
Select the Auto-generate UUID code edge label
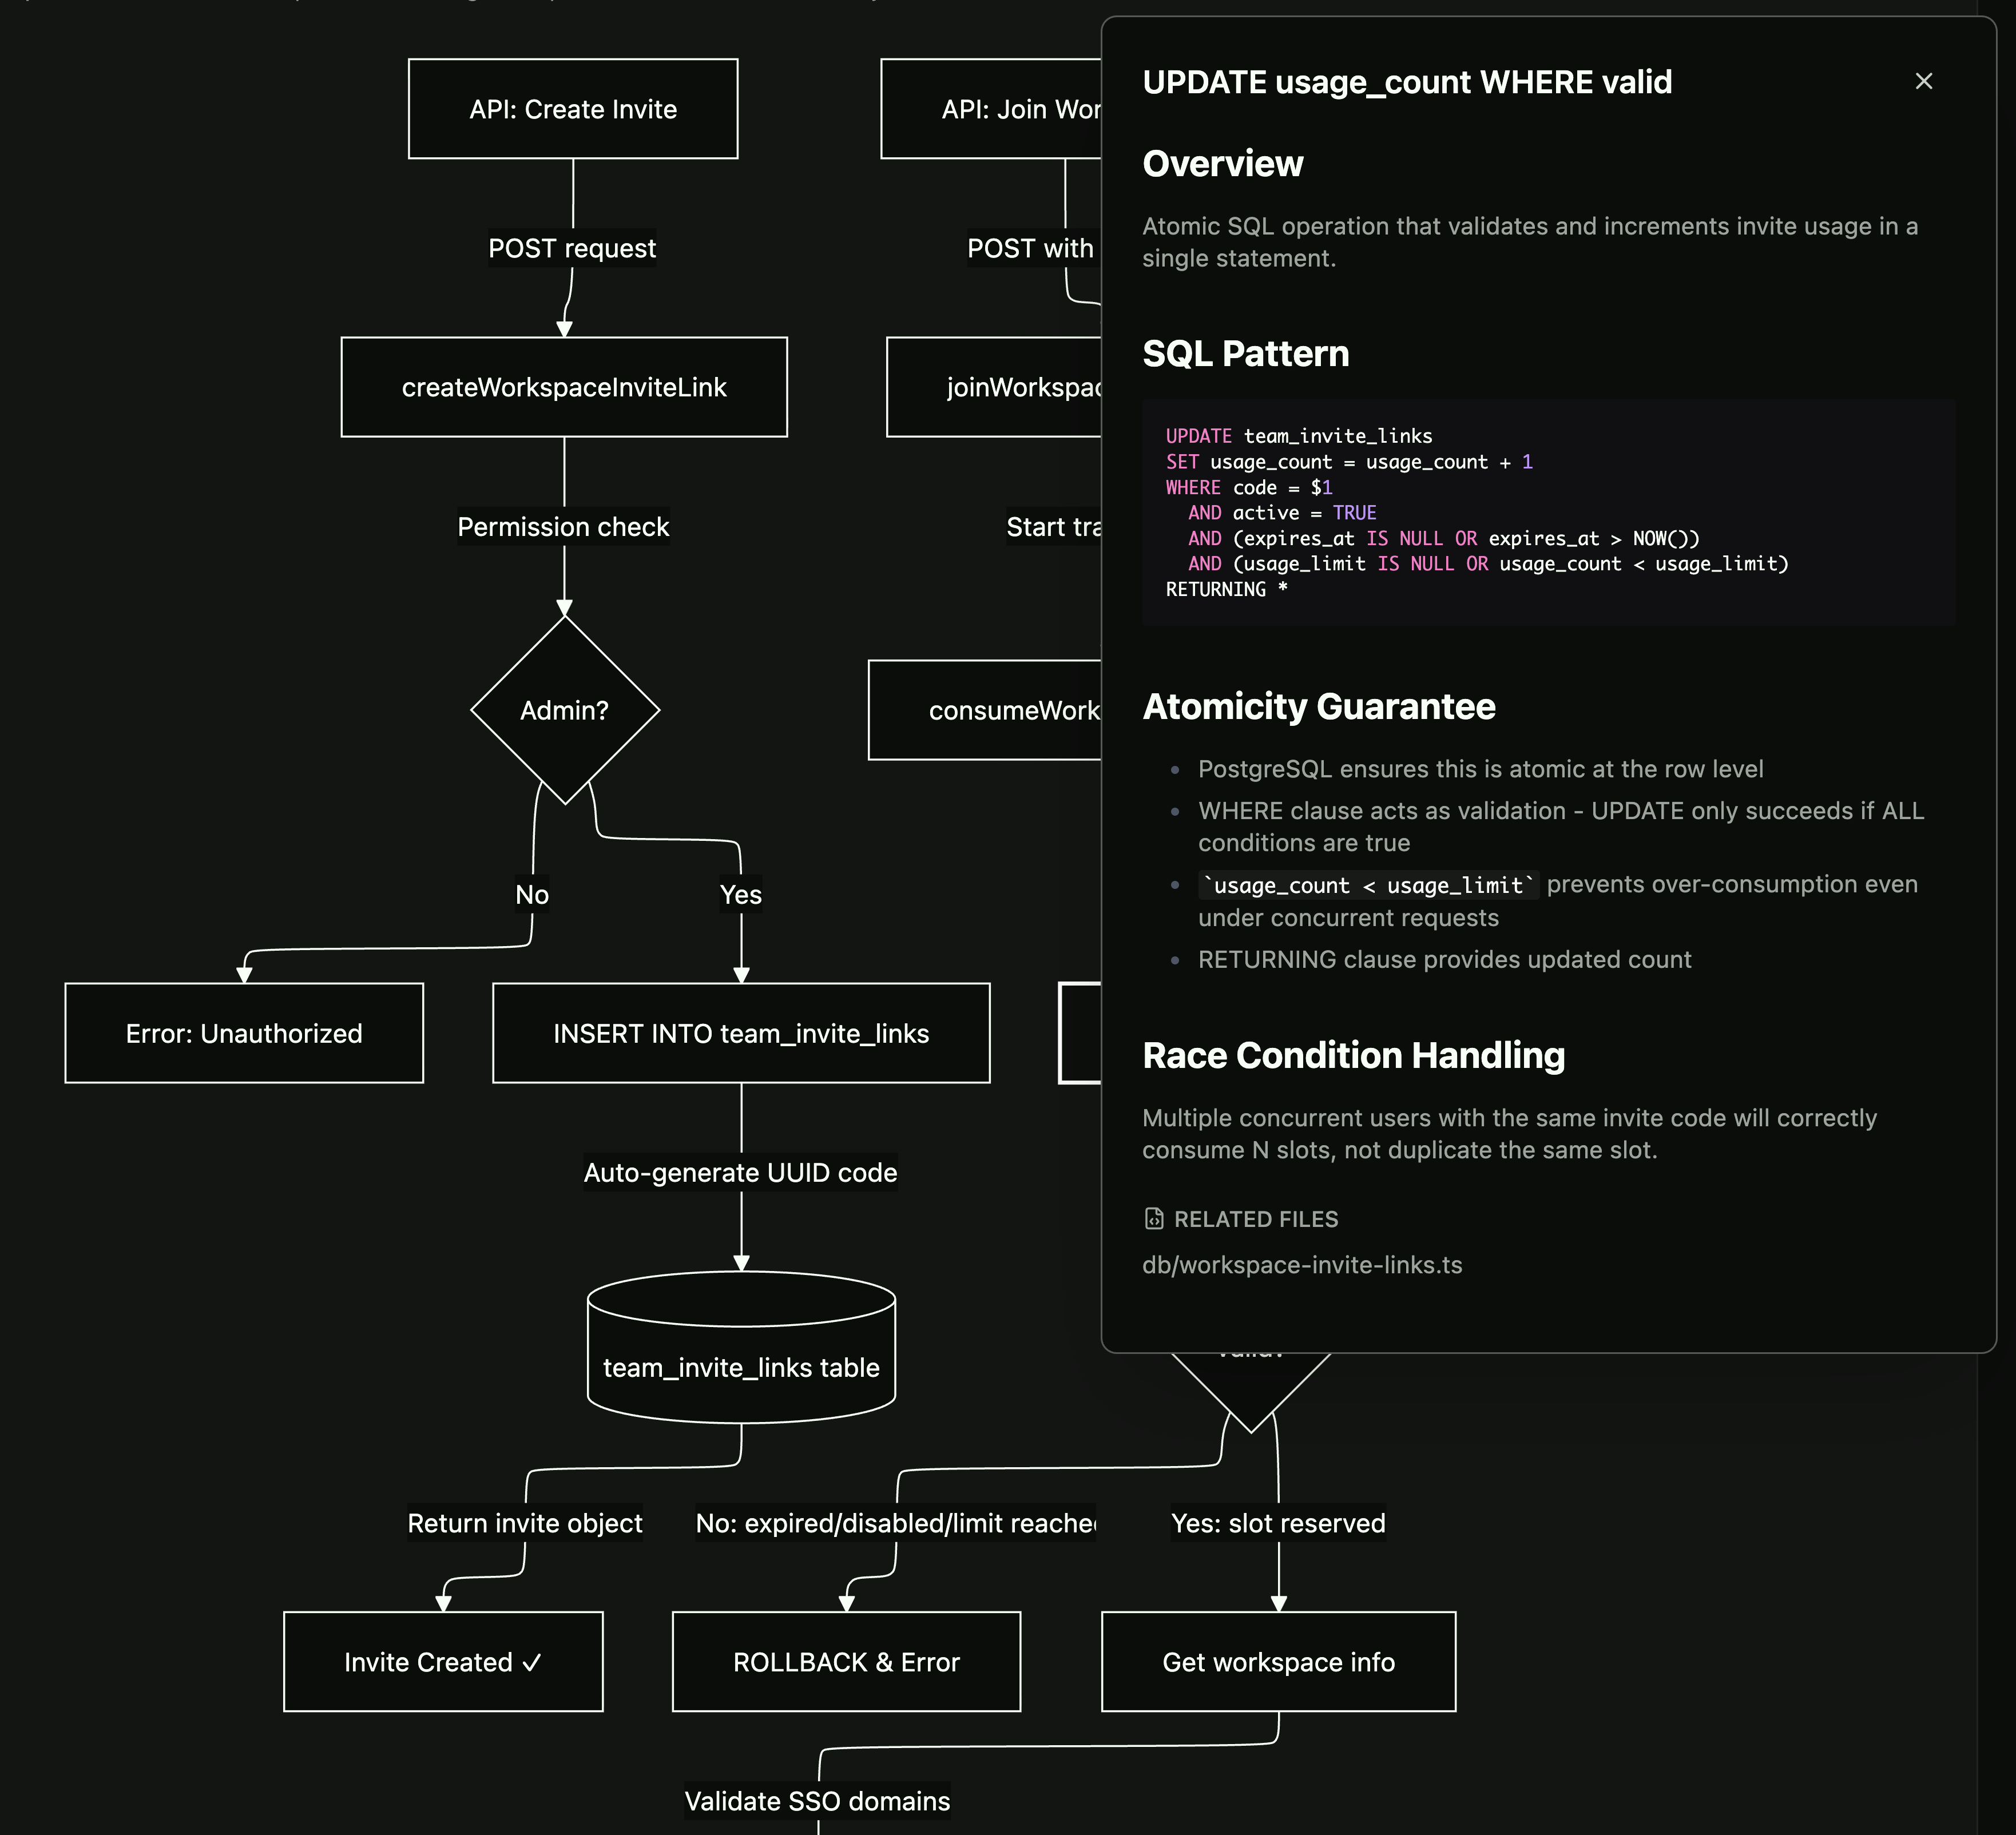741,1172
